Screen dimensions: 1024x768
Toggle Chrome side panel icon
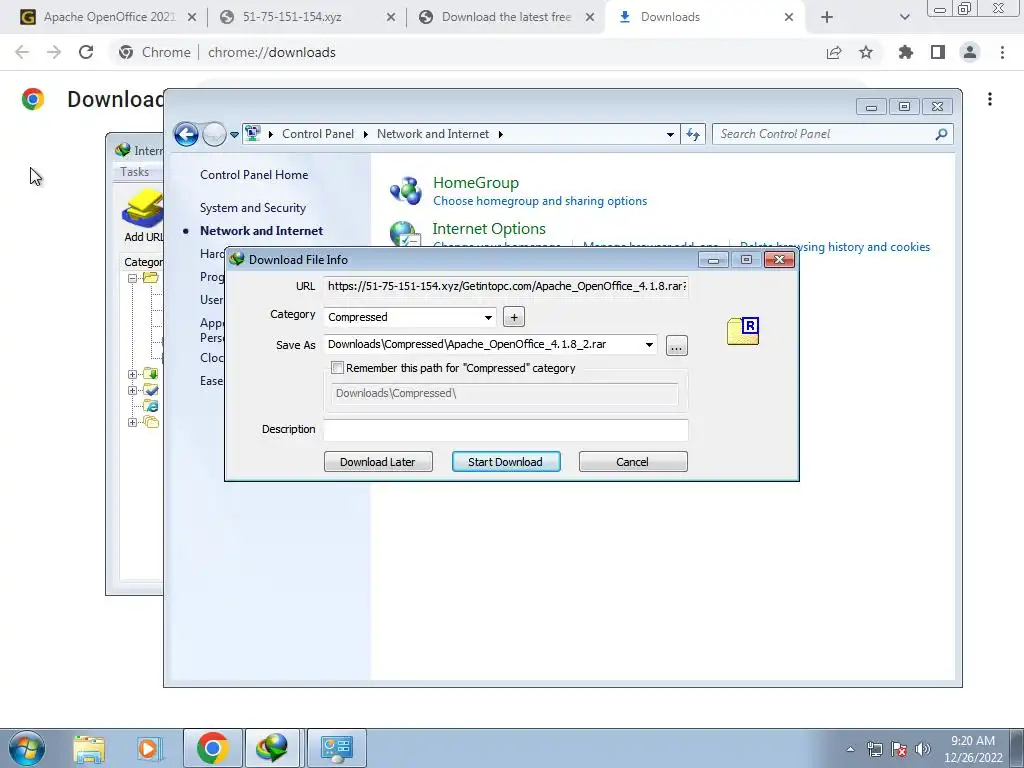(938, 52)
